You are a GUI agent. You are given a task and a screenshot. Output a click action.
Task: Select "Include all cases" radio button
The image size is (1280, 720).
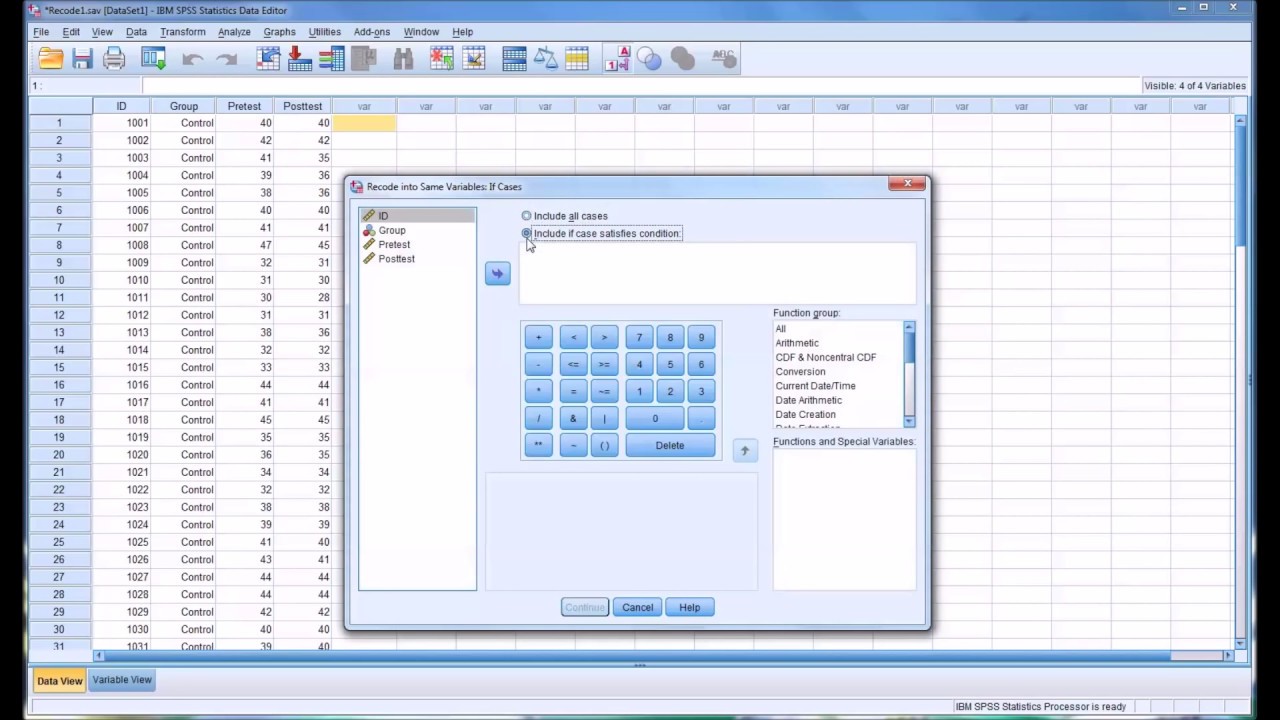tap(526, 216)
